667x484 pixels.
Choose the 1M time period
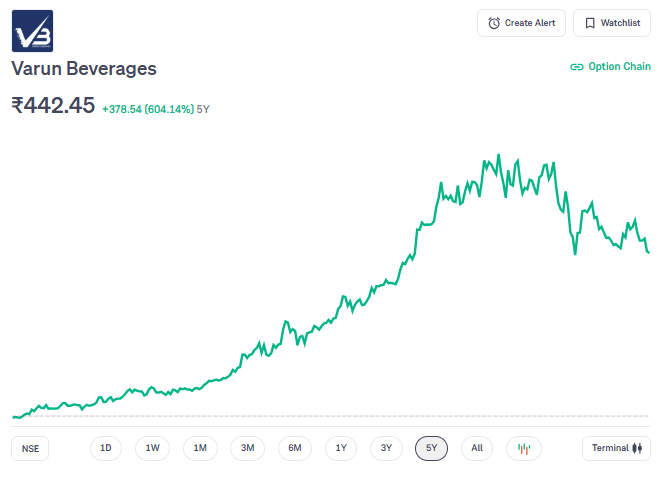click(200, 448)
